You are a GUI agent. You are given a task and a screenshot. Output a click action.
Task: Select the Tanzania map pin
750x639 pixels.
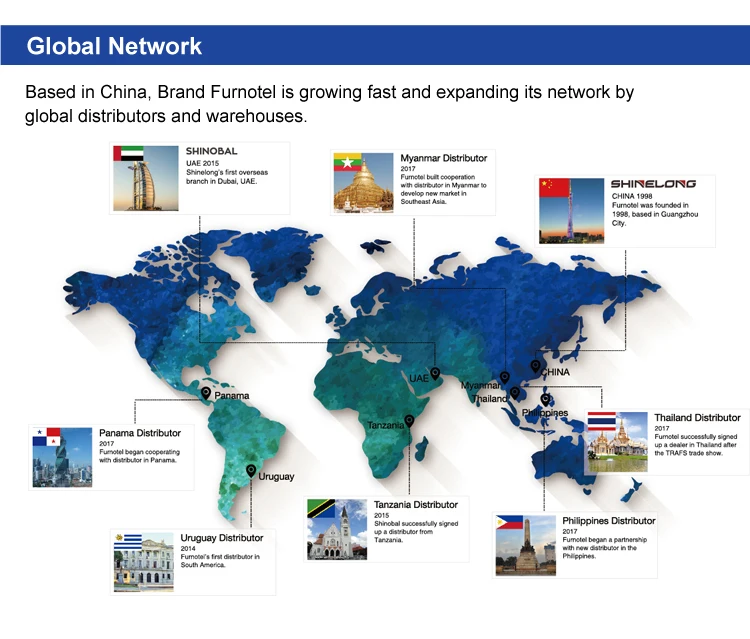click(x=409, y=421)
